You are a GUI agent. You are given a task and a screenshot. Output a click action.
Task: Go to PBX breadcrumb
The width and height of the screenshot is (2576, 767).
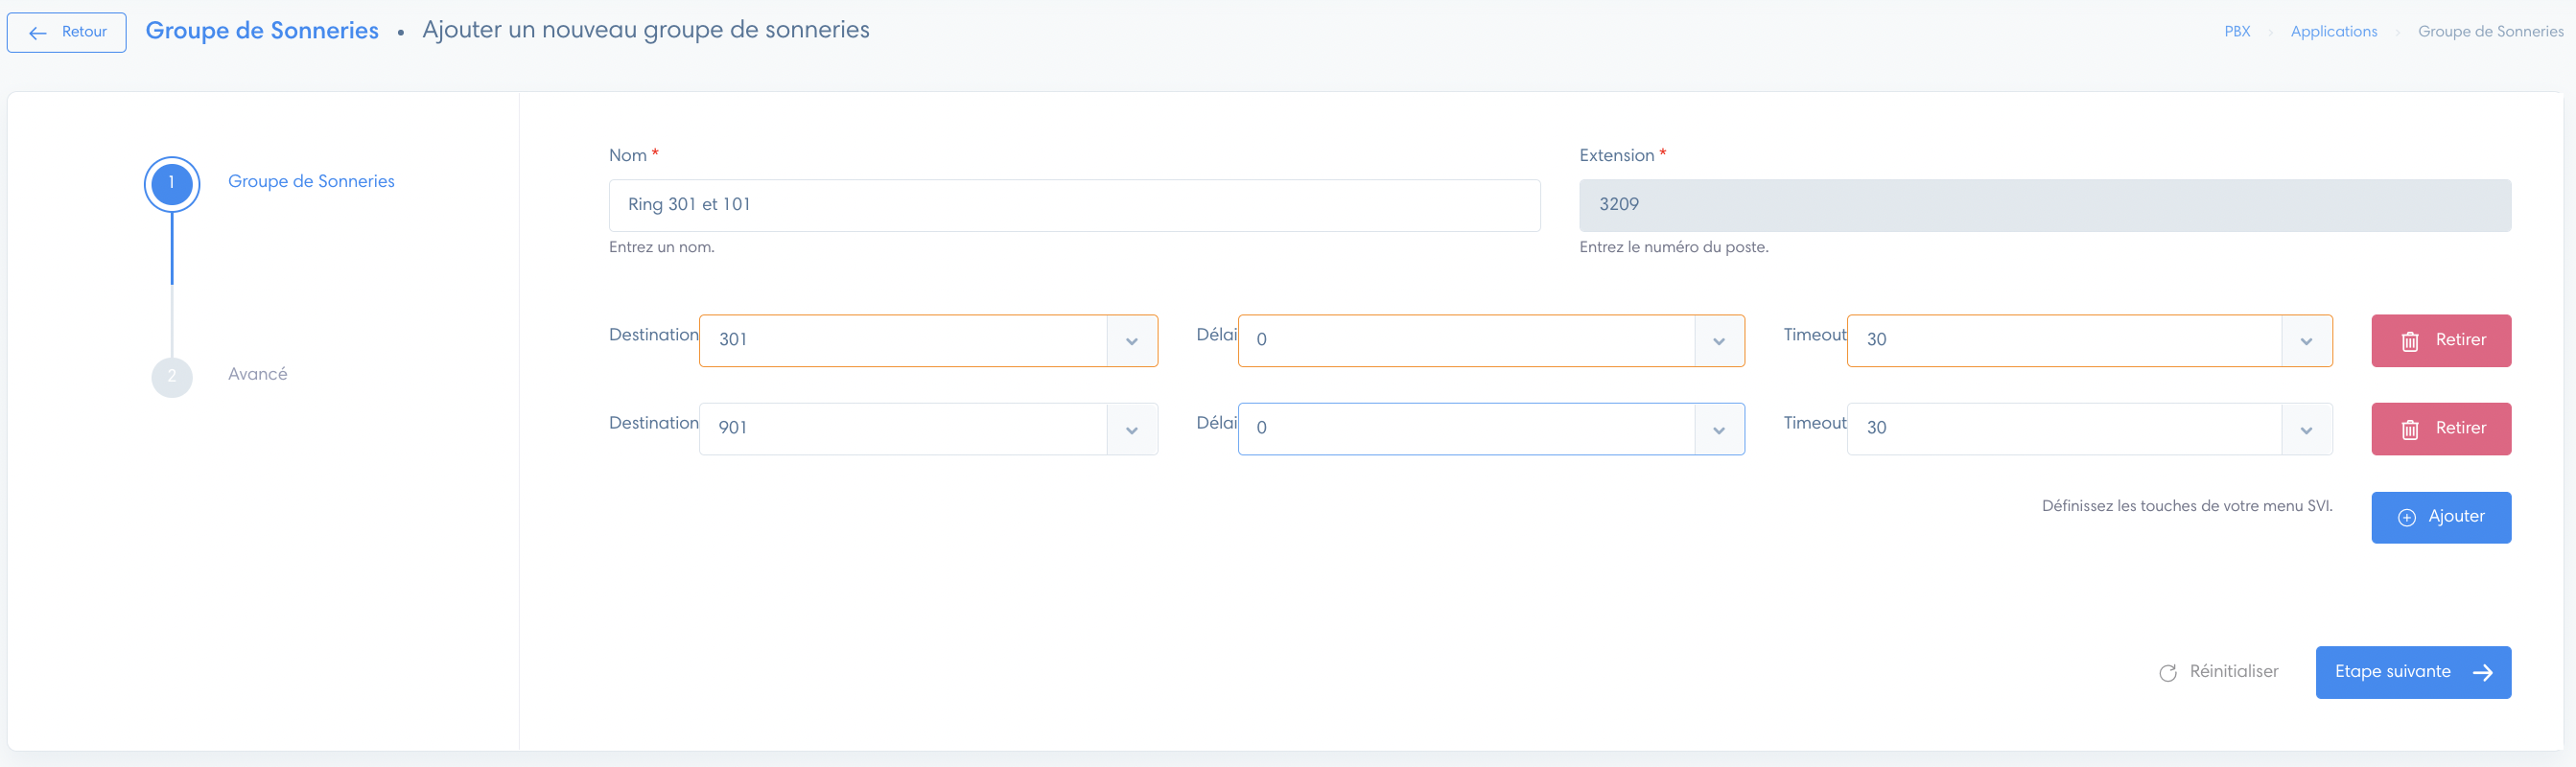(2237, 31)
